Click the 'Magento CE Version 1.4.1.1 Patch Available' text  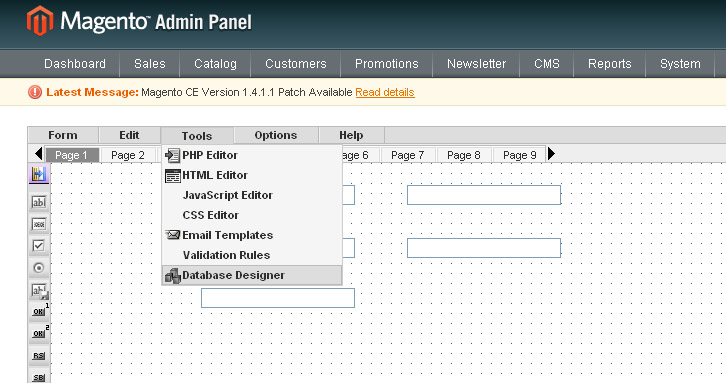tap(247, 92)
